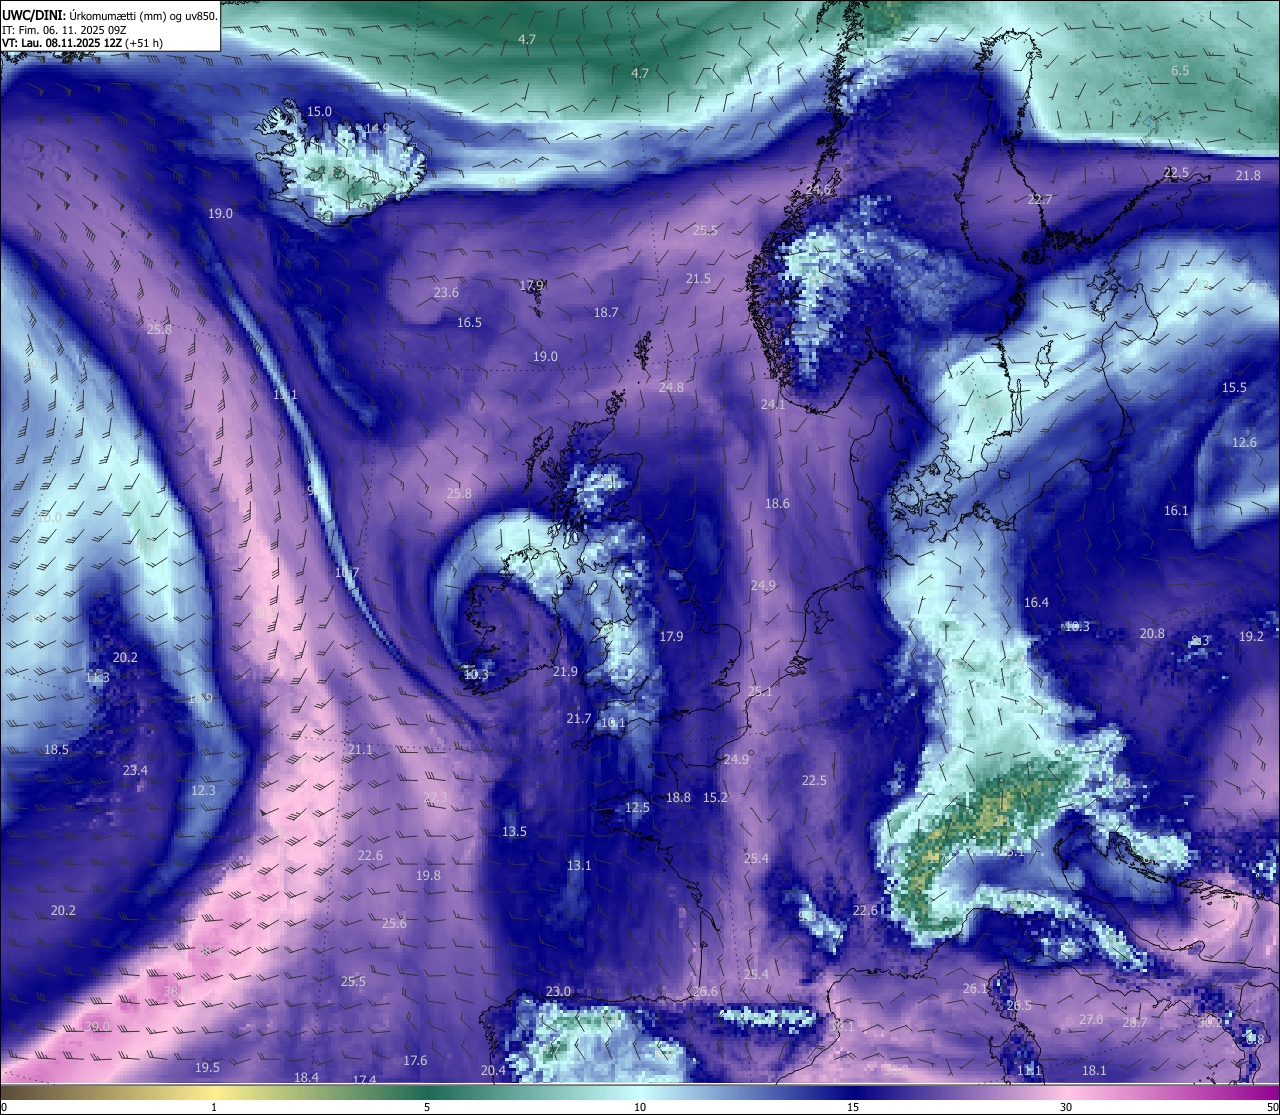1280x1115 pixels.
Task: Click the 19.8 value on the map
Action: [428, 876]
